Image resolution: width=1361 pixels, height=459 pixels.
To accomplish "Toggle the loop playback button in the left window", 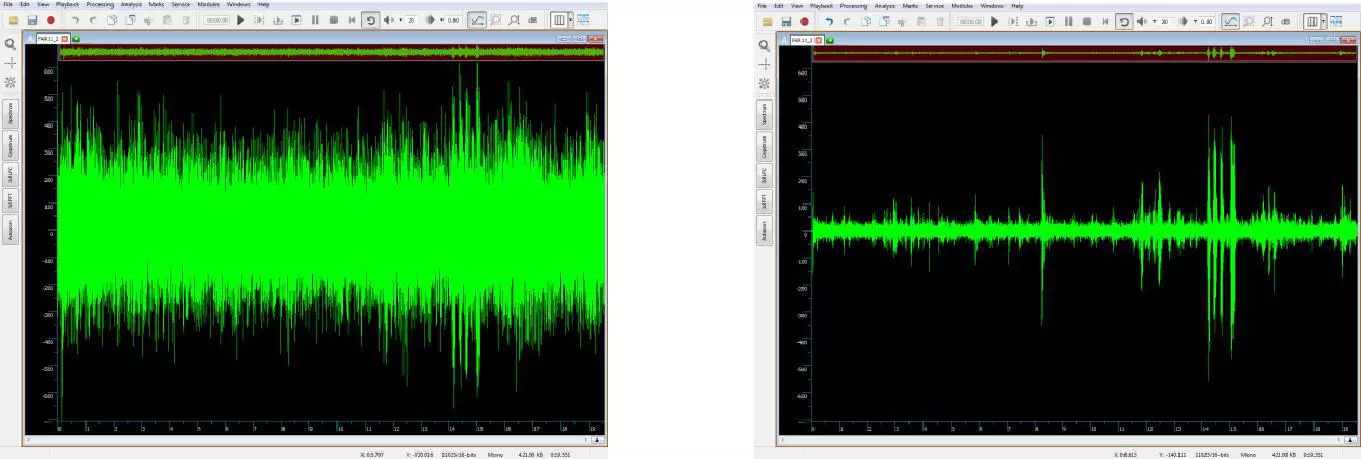I will (370, 20).
